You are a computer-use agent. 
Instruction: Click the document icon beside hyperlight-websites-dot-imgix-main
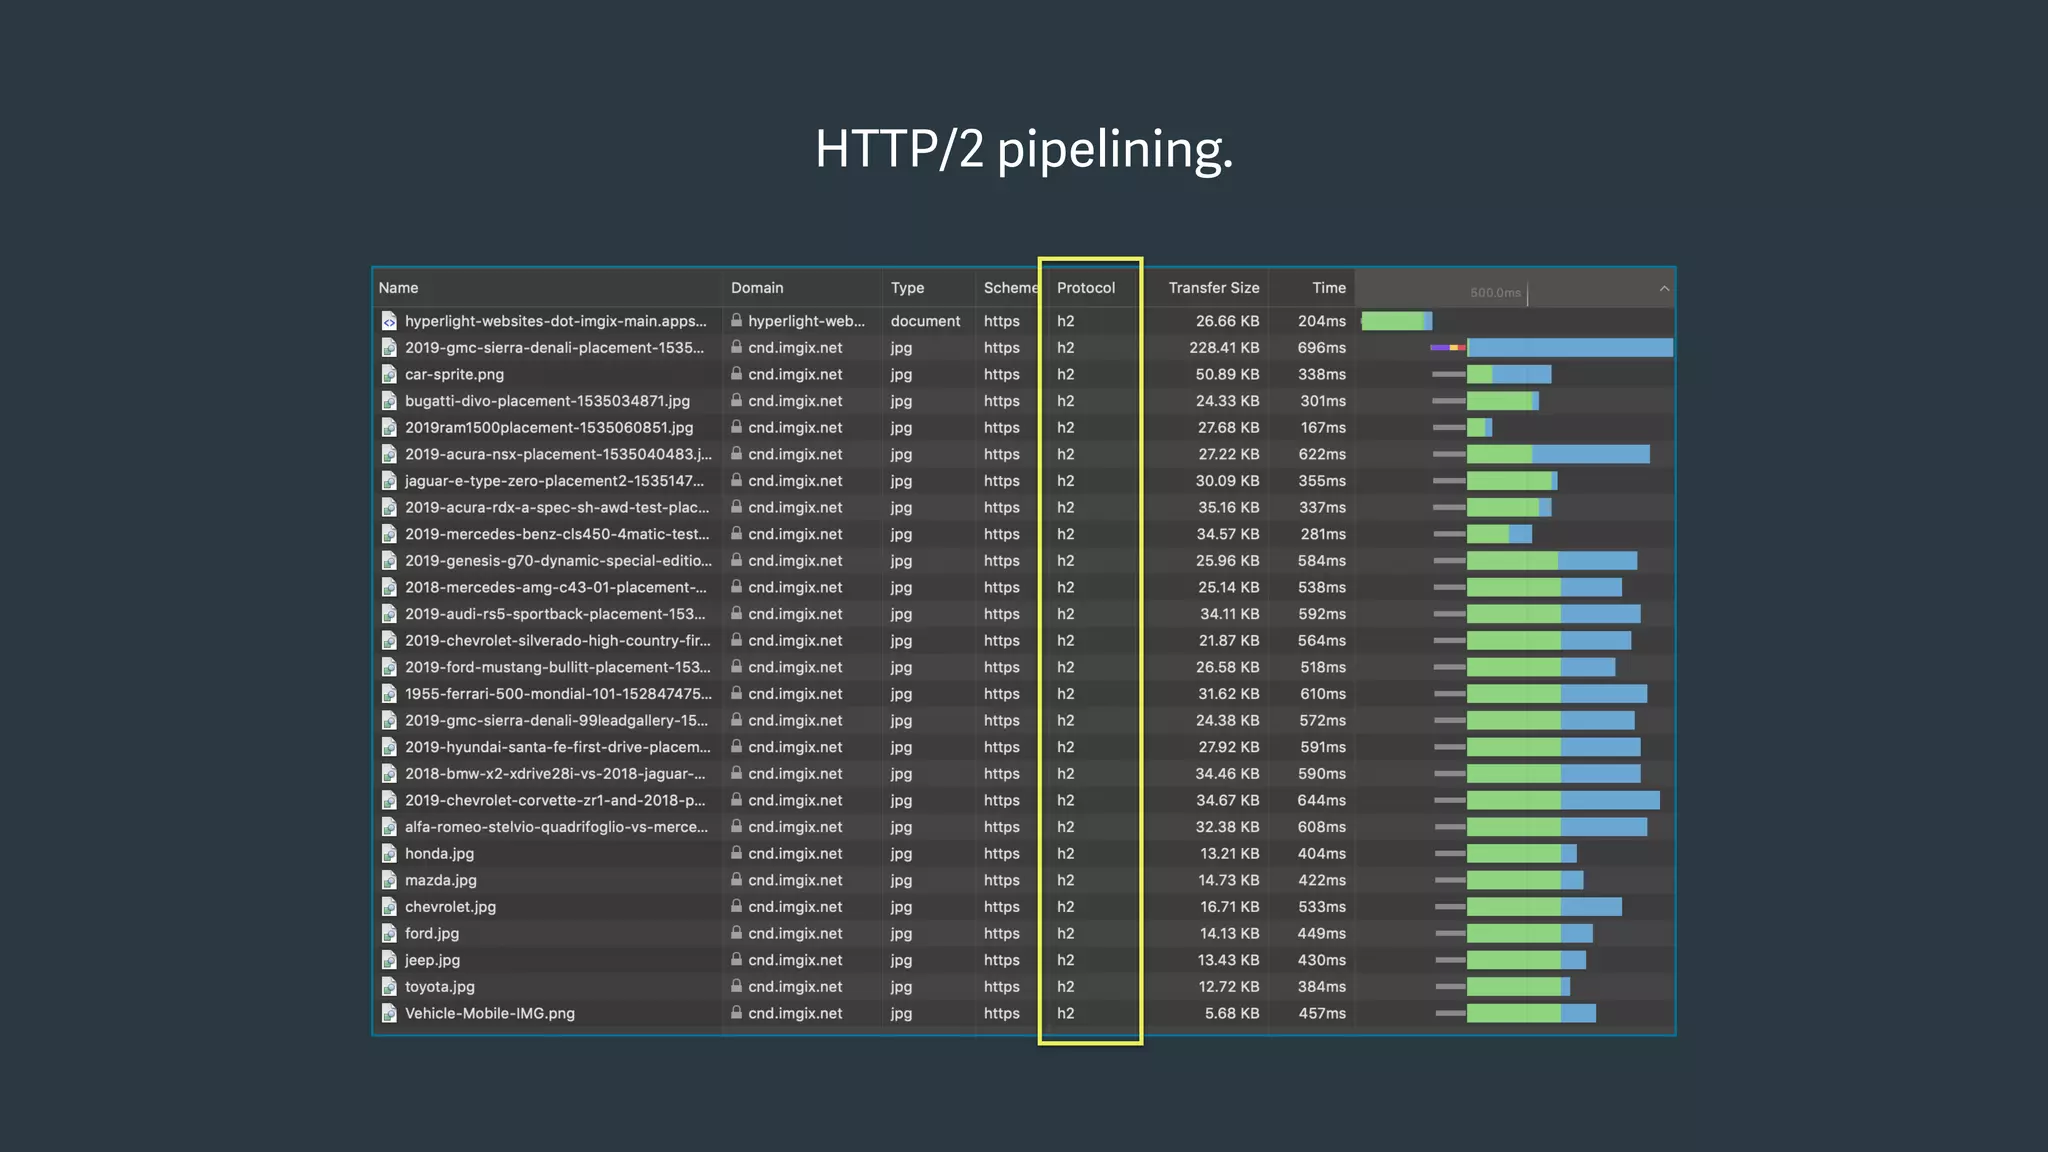(389, 321)
